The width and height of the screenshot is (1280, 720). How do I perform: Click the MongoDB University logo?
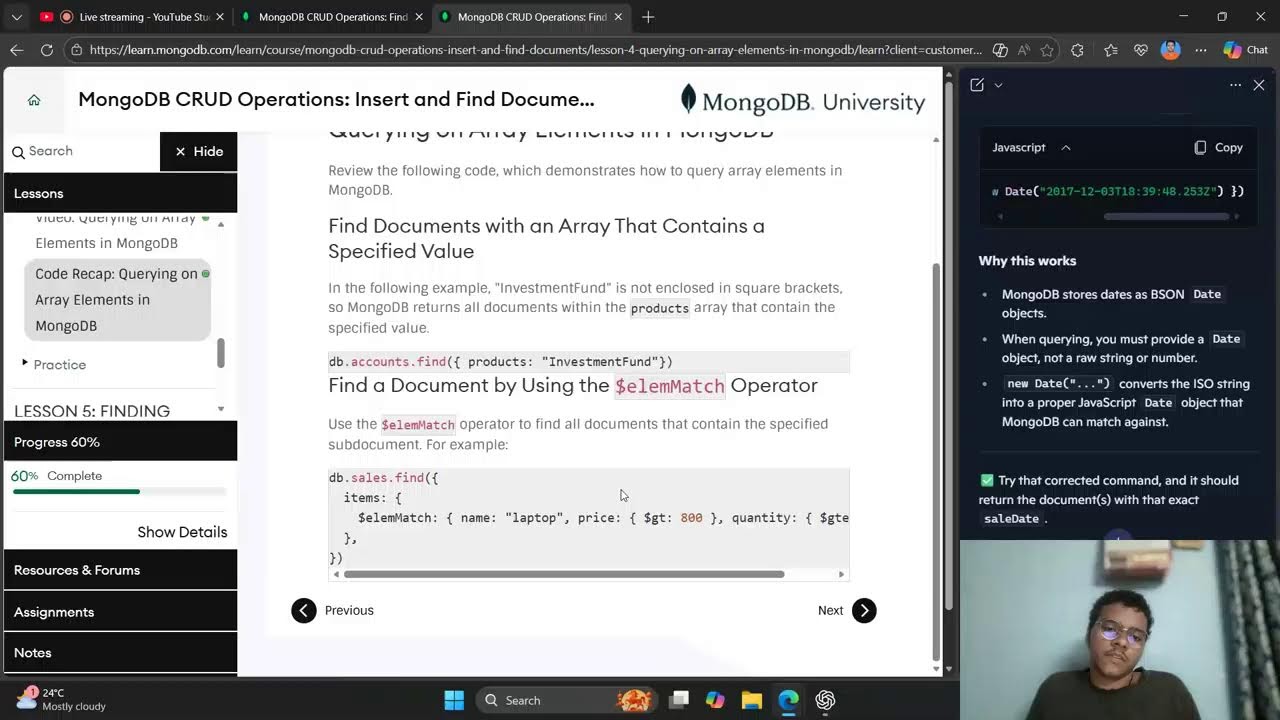tap(803, 101)
